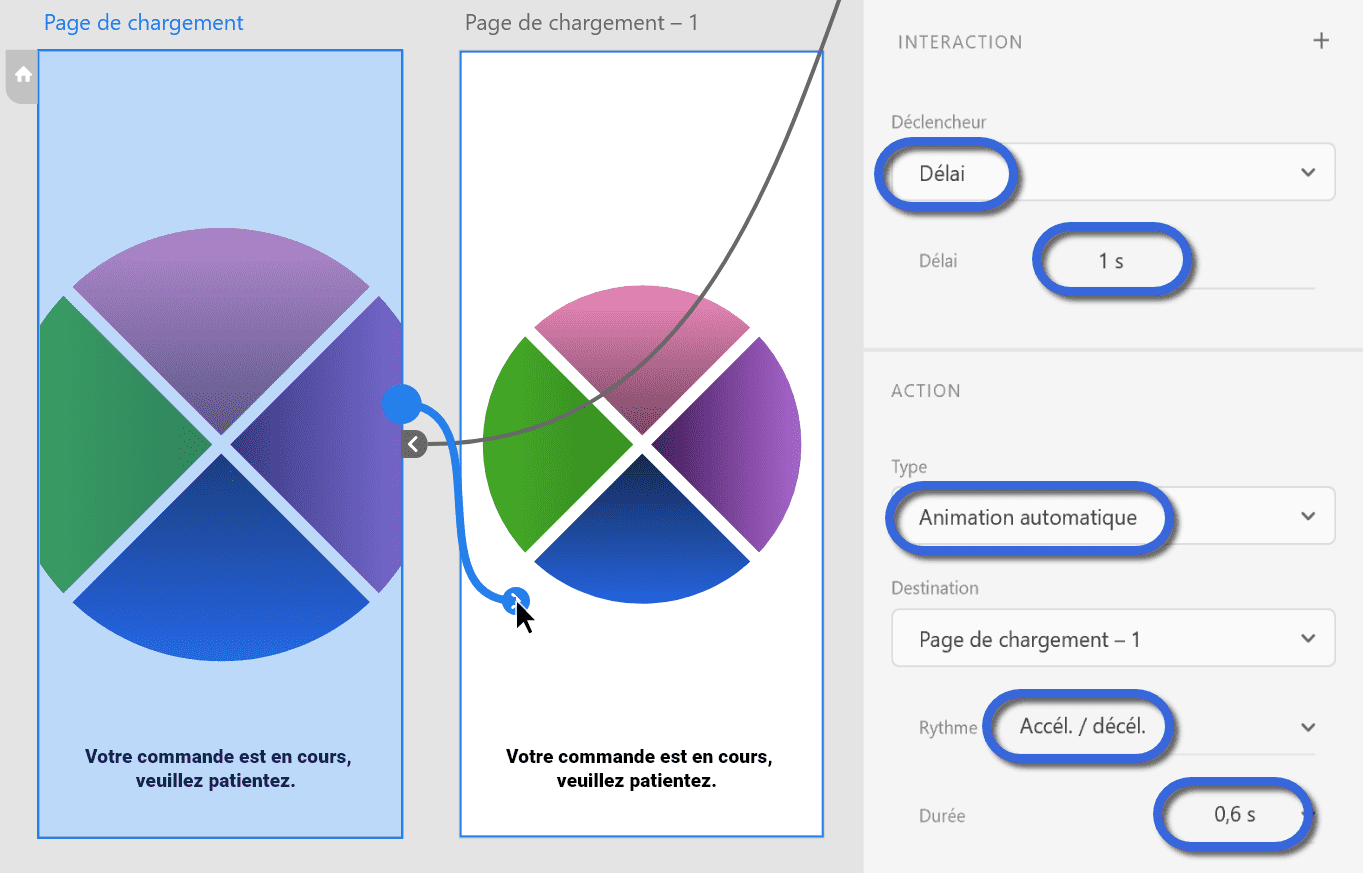Image resolution: width=1363 pixels, height=873 pixels.
Task: Click the Rythme label
Action: (948, 728)
